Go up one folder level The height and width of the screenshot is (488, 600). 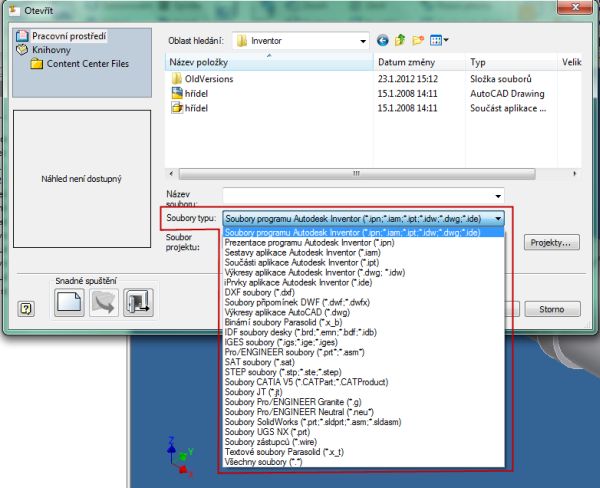400,41
